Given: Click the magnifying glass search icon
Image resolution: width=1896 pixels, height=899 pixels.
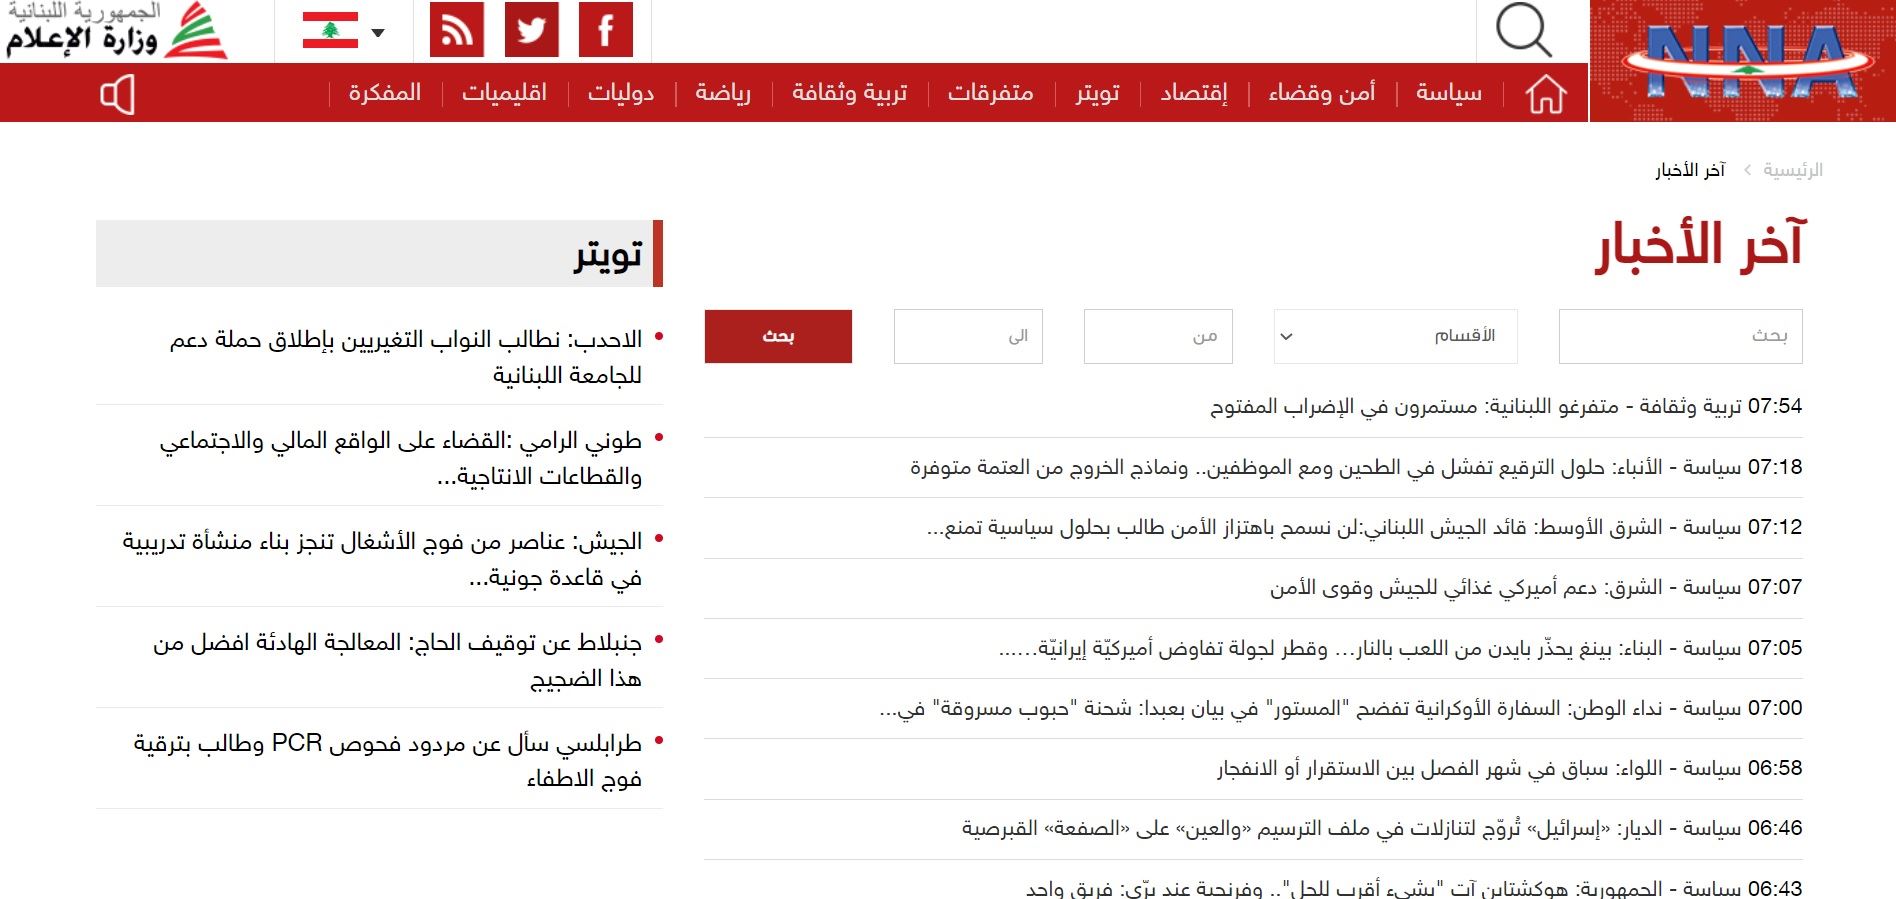Looking at the screenshot, I should [x=1523, y=30].
